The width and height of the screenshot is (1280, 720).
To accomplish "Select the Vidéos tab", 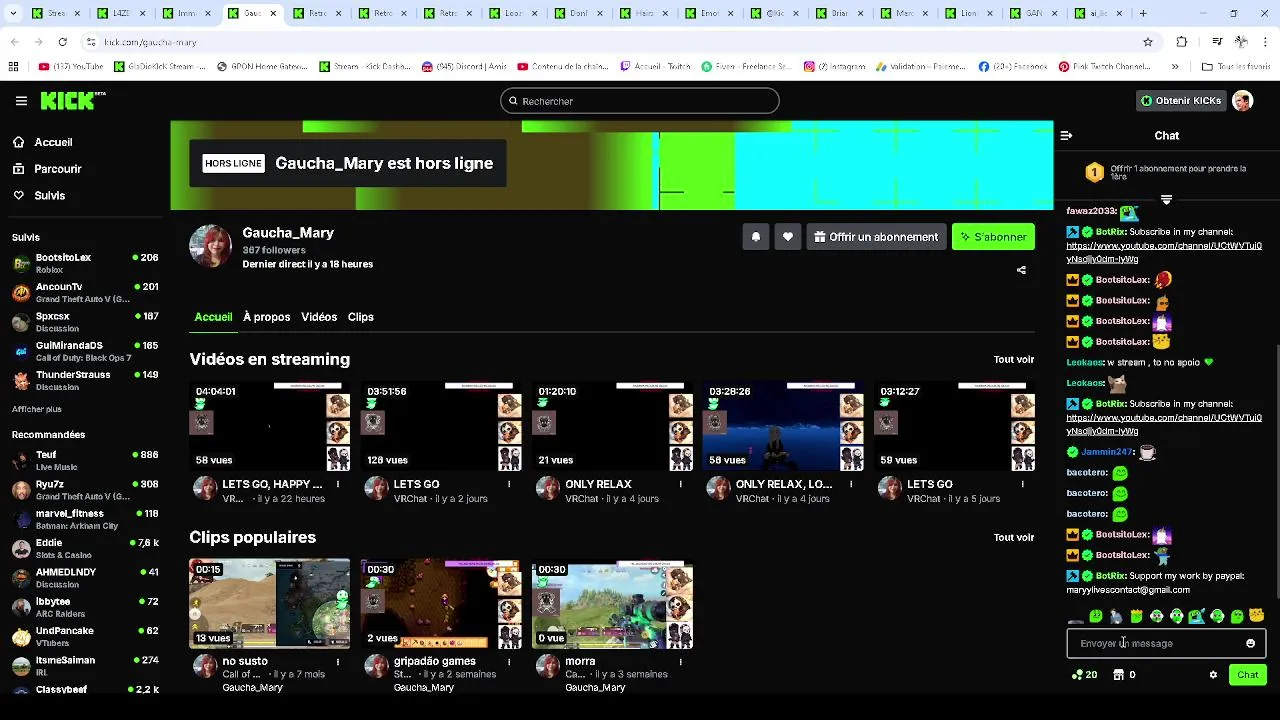I will [x=319, y=317].
